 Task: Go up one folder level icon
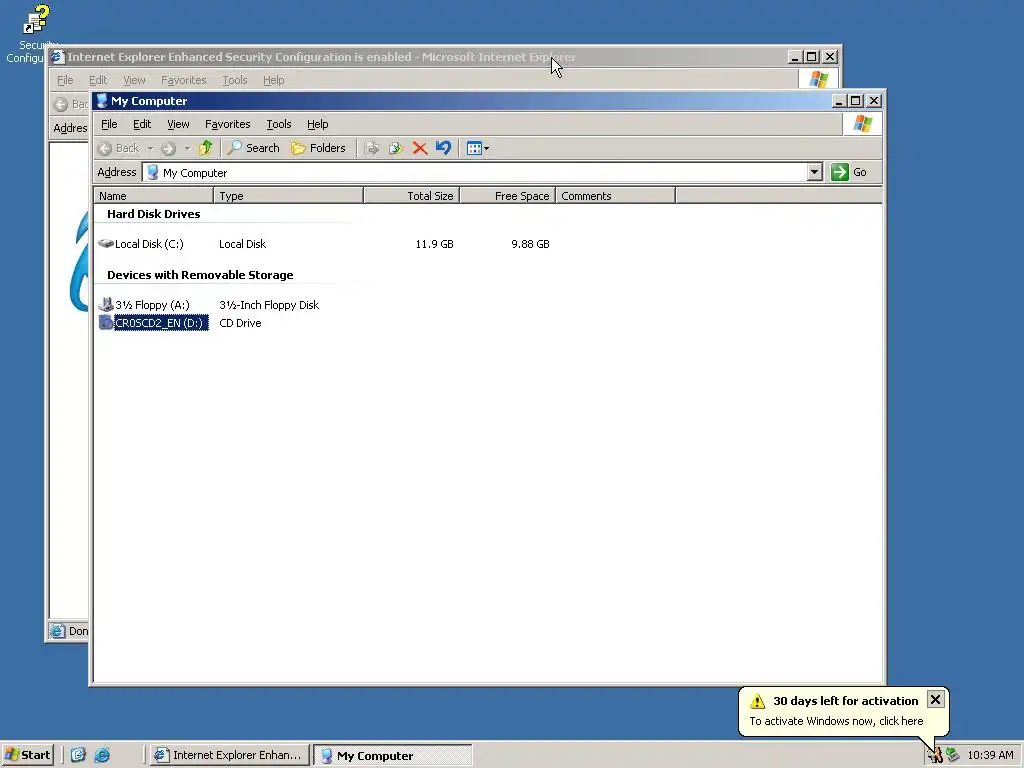click(x=206, y=148)
